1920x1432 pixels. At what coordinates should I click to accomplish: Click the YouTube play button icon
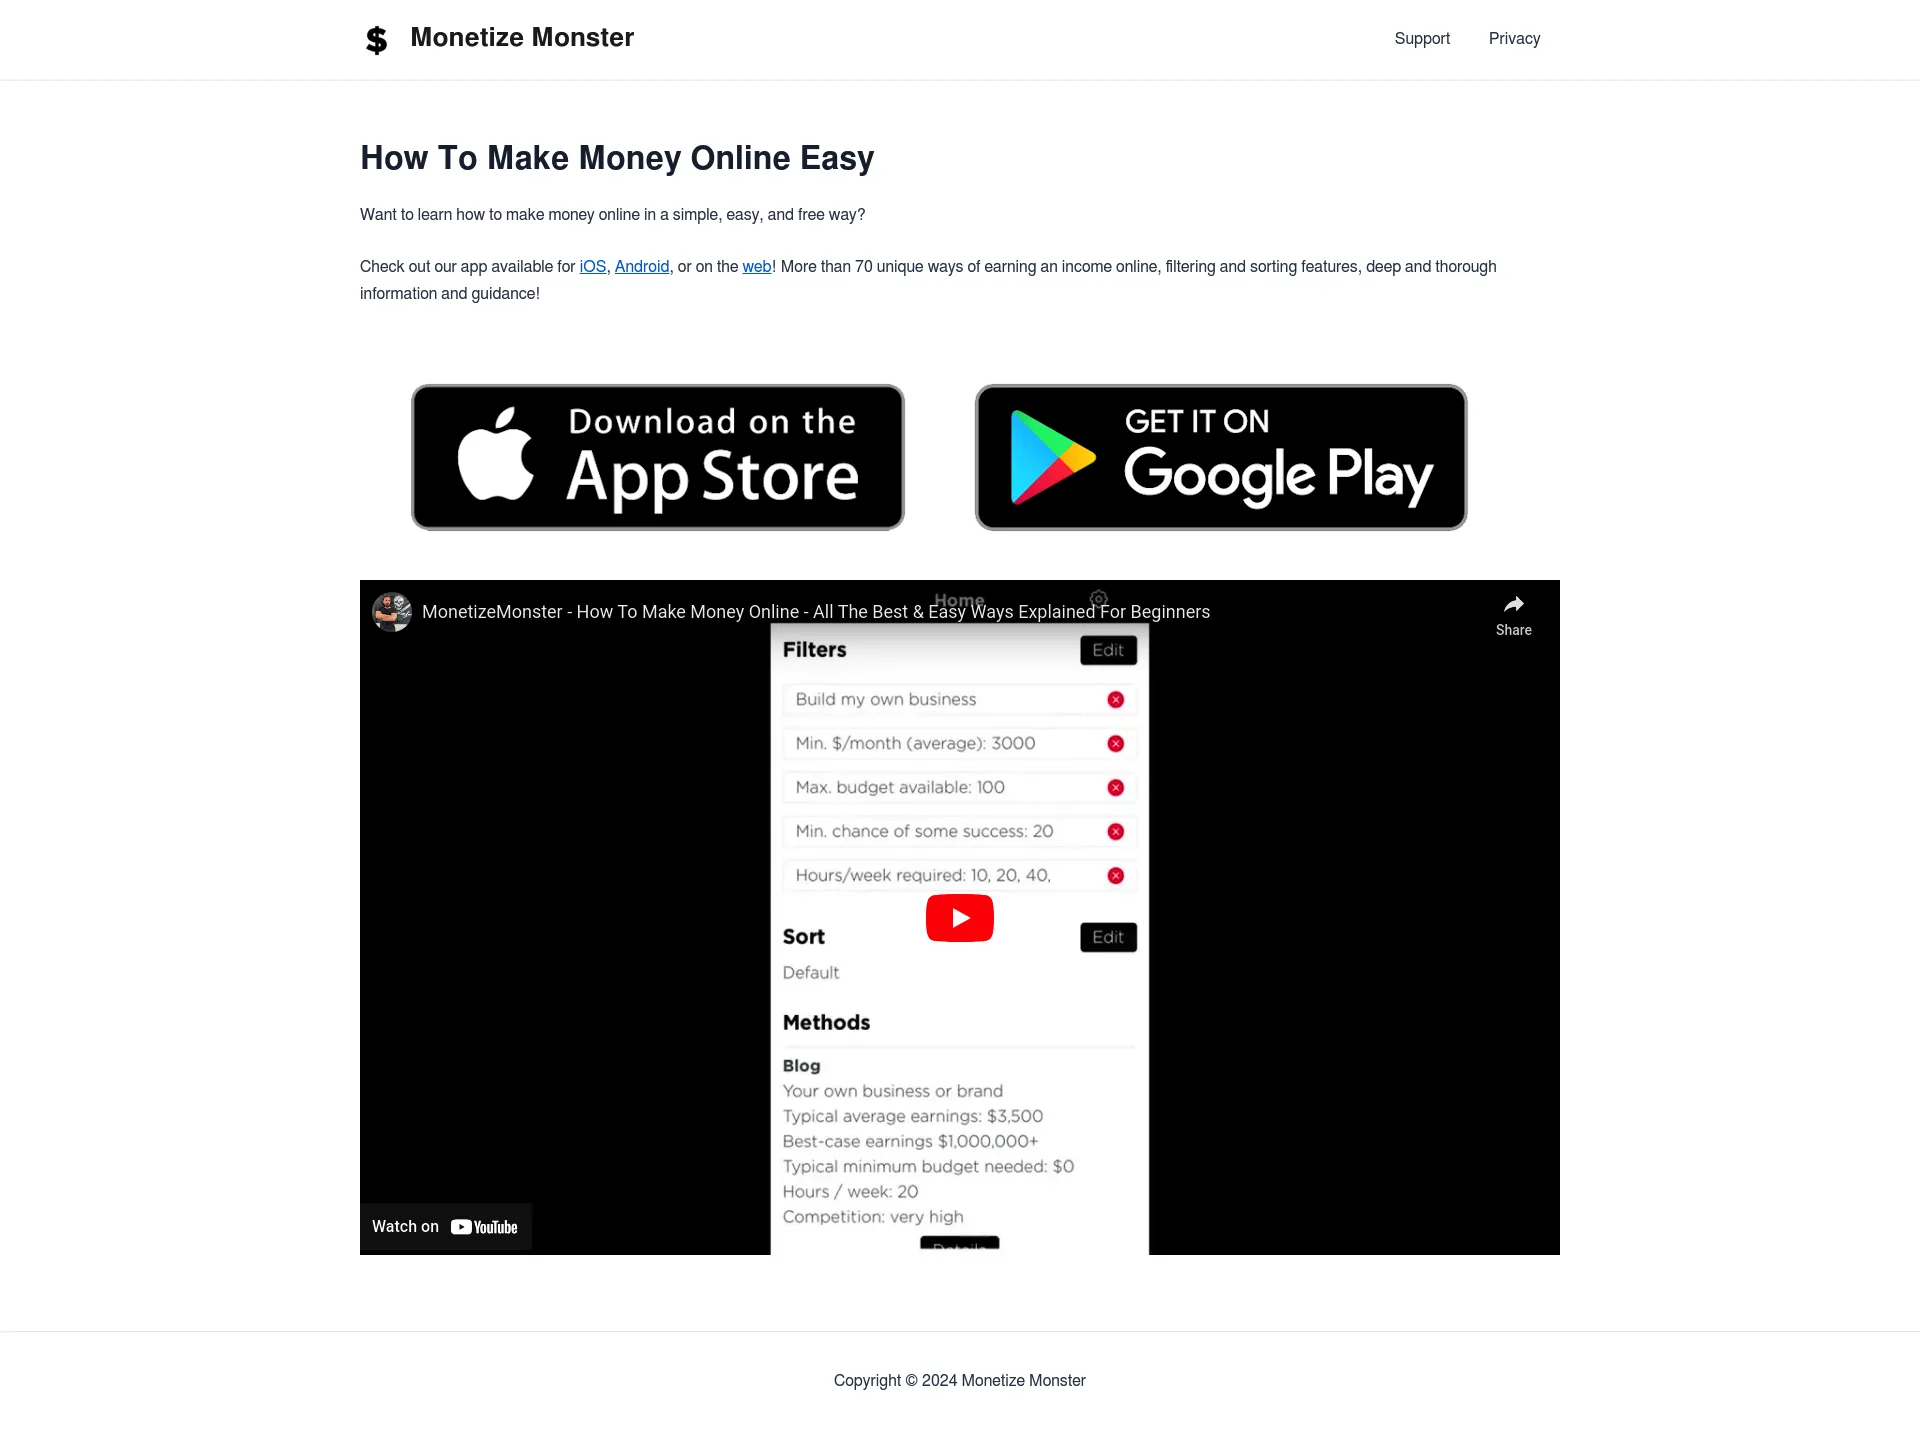click(x=959, y=916)
